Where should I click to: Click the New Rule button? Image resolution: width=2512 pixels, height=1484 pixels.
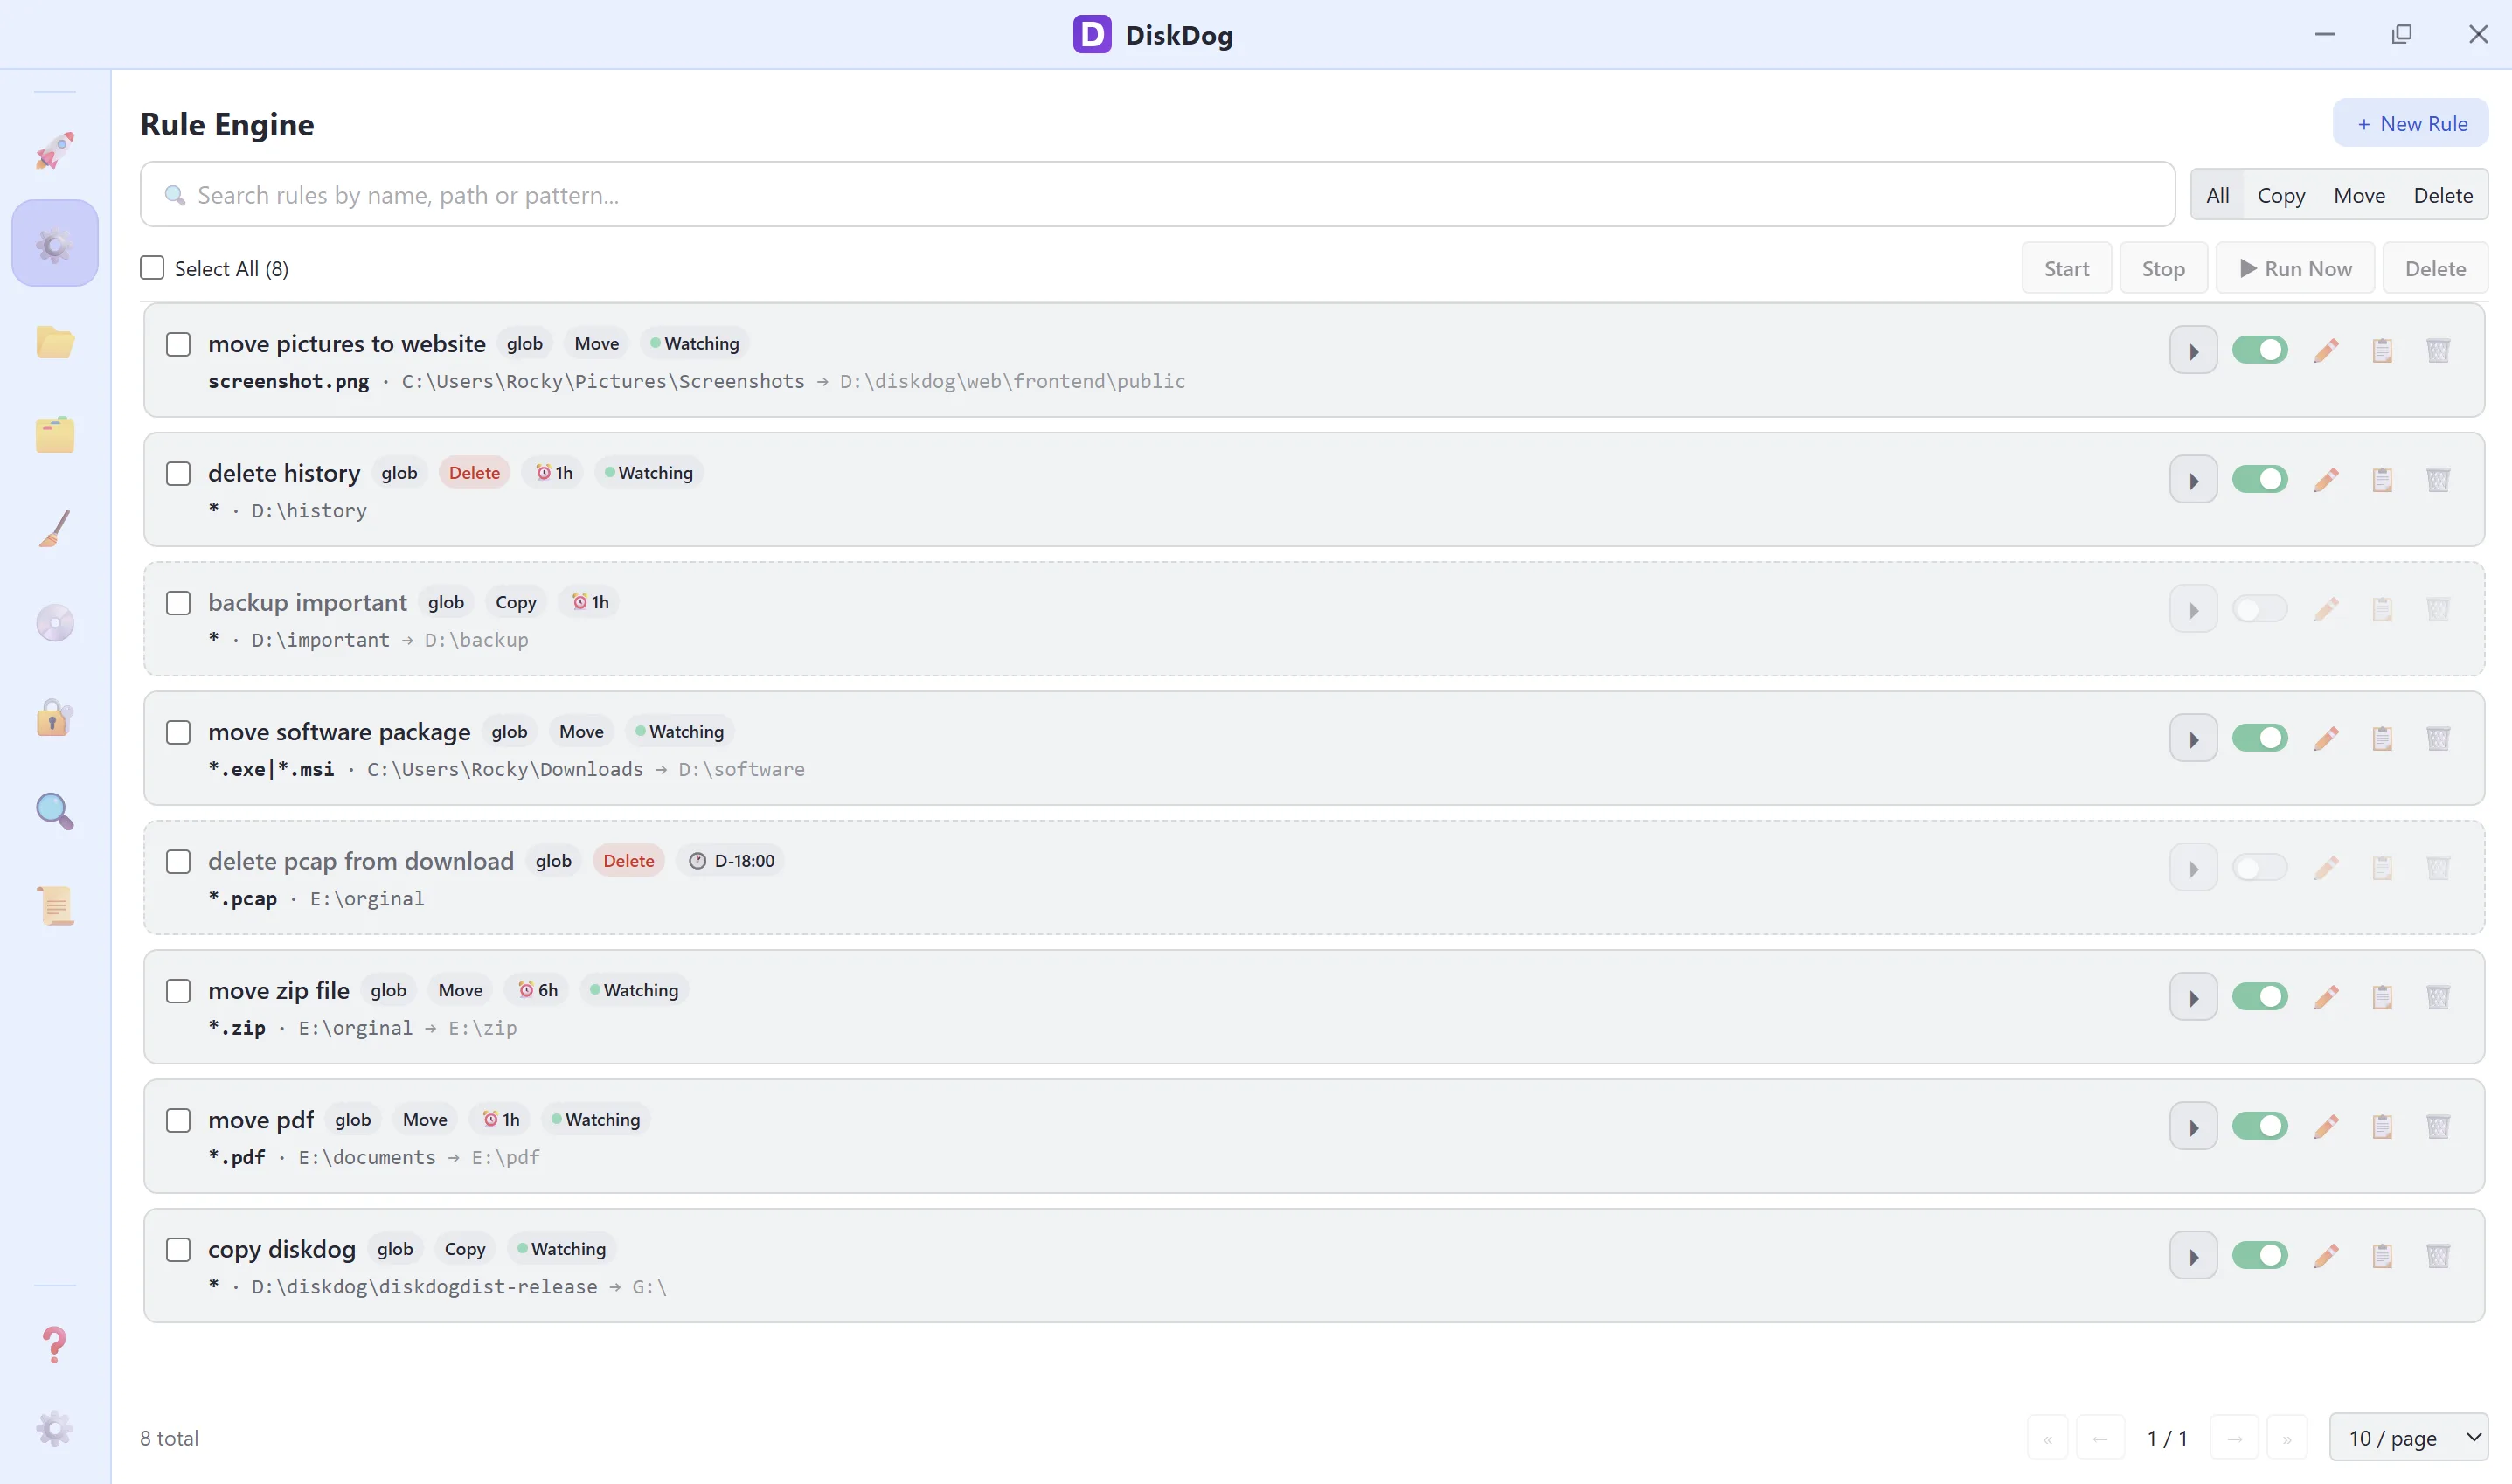pos(2411,123)
